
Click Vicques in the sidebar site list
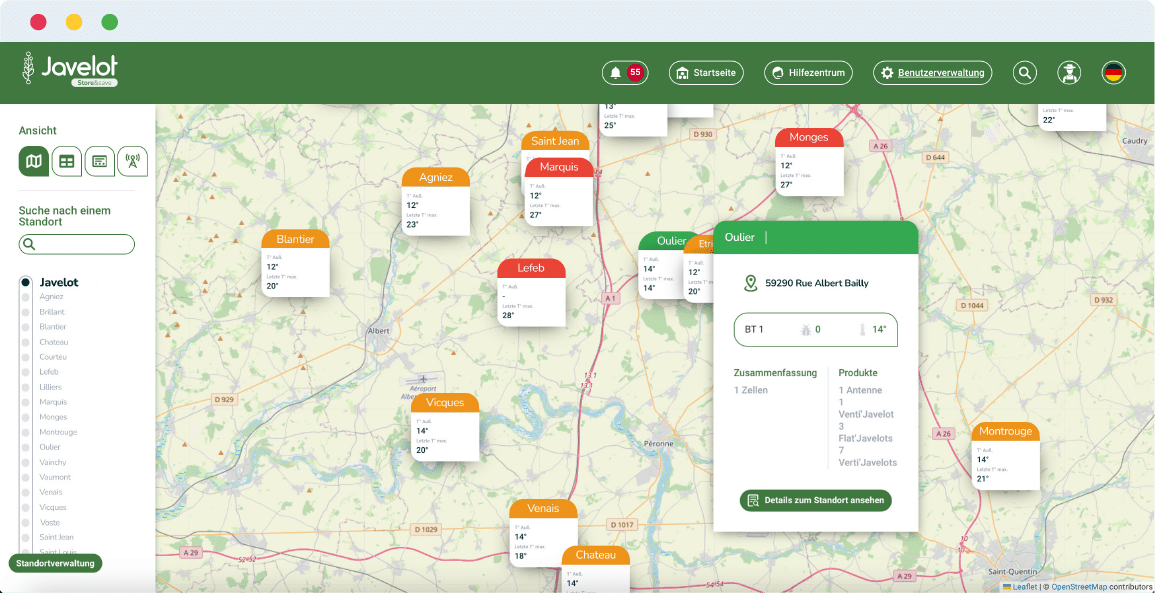(53, 508)
